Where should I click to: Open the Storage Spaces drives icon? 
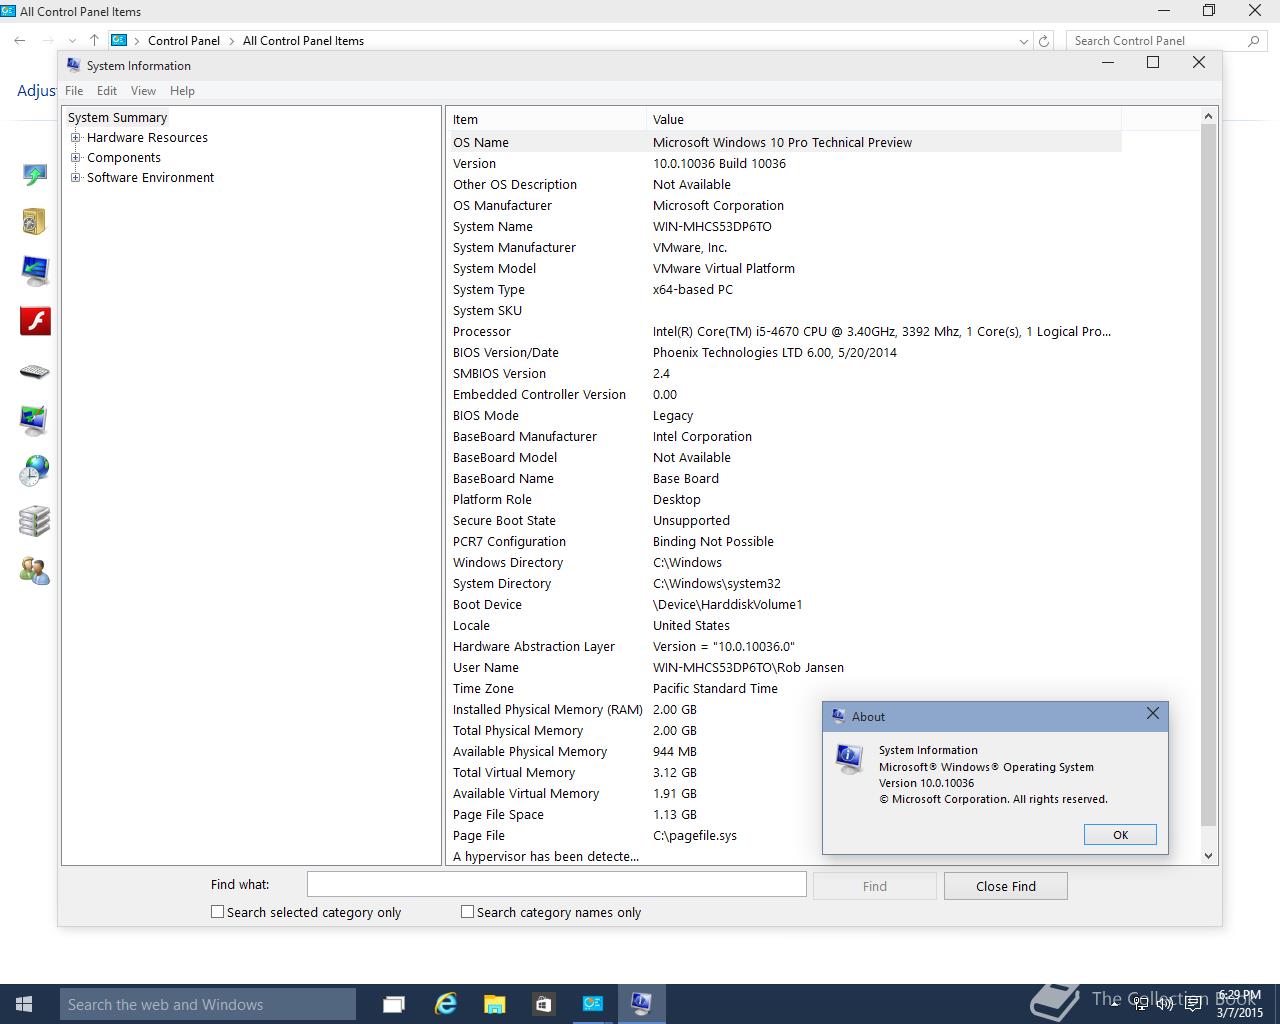point(34,521)
